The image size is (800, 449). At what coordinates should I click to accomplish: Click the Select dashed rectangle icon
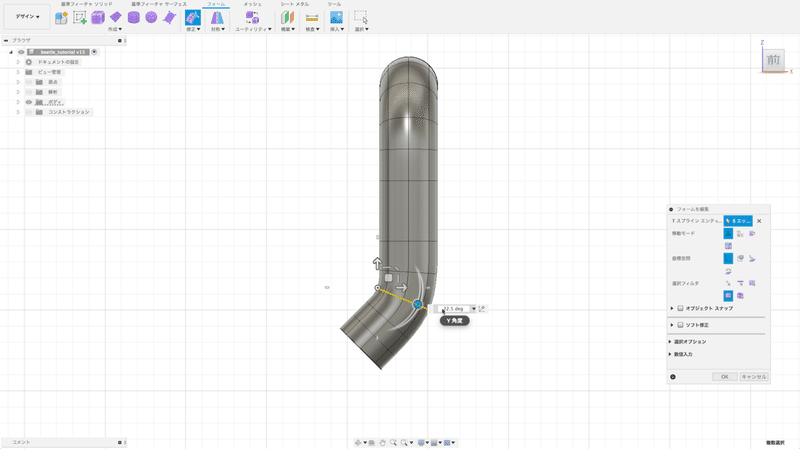361,18
